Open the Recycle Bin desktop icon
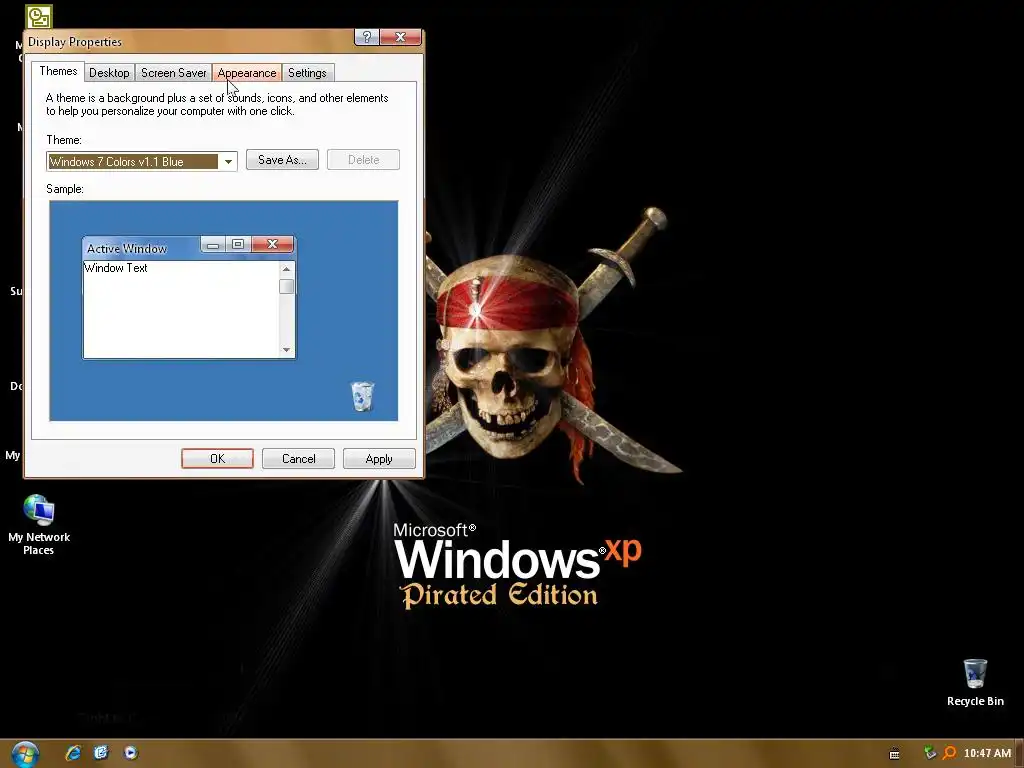Viewport: 1024px width, 768px height. point(975,682)
